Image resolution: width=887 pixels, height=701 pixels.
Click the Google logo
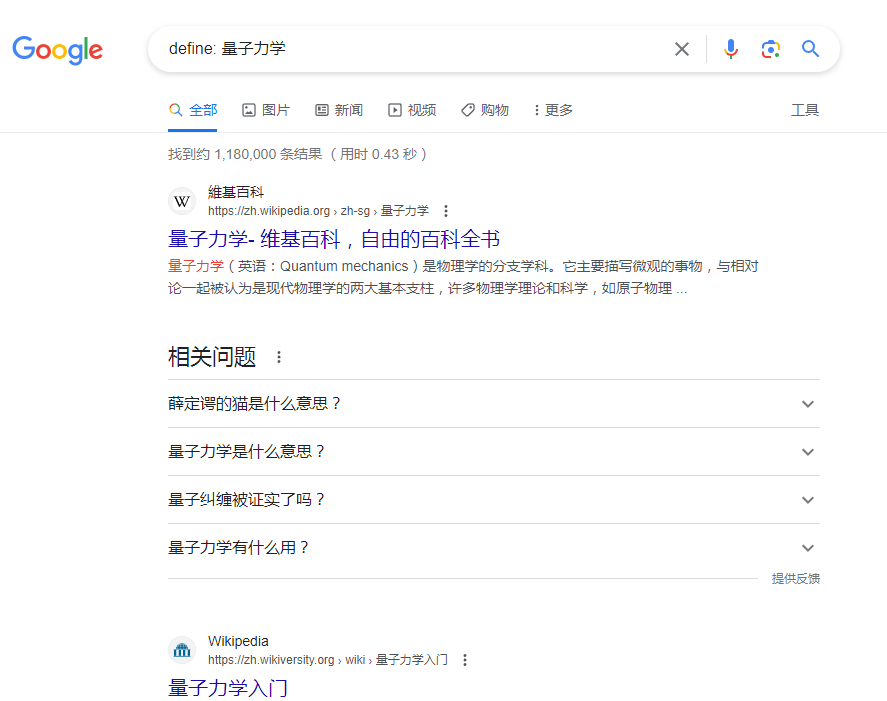click(x=57, y=50)
